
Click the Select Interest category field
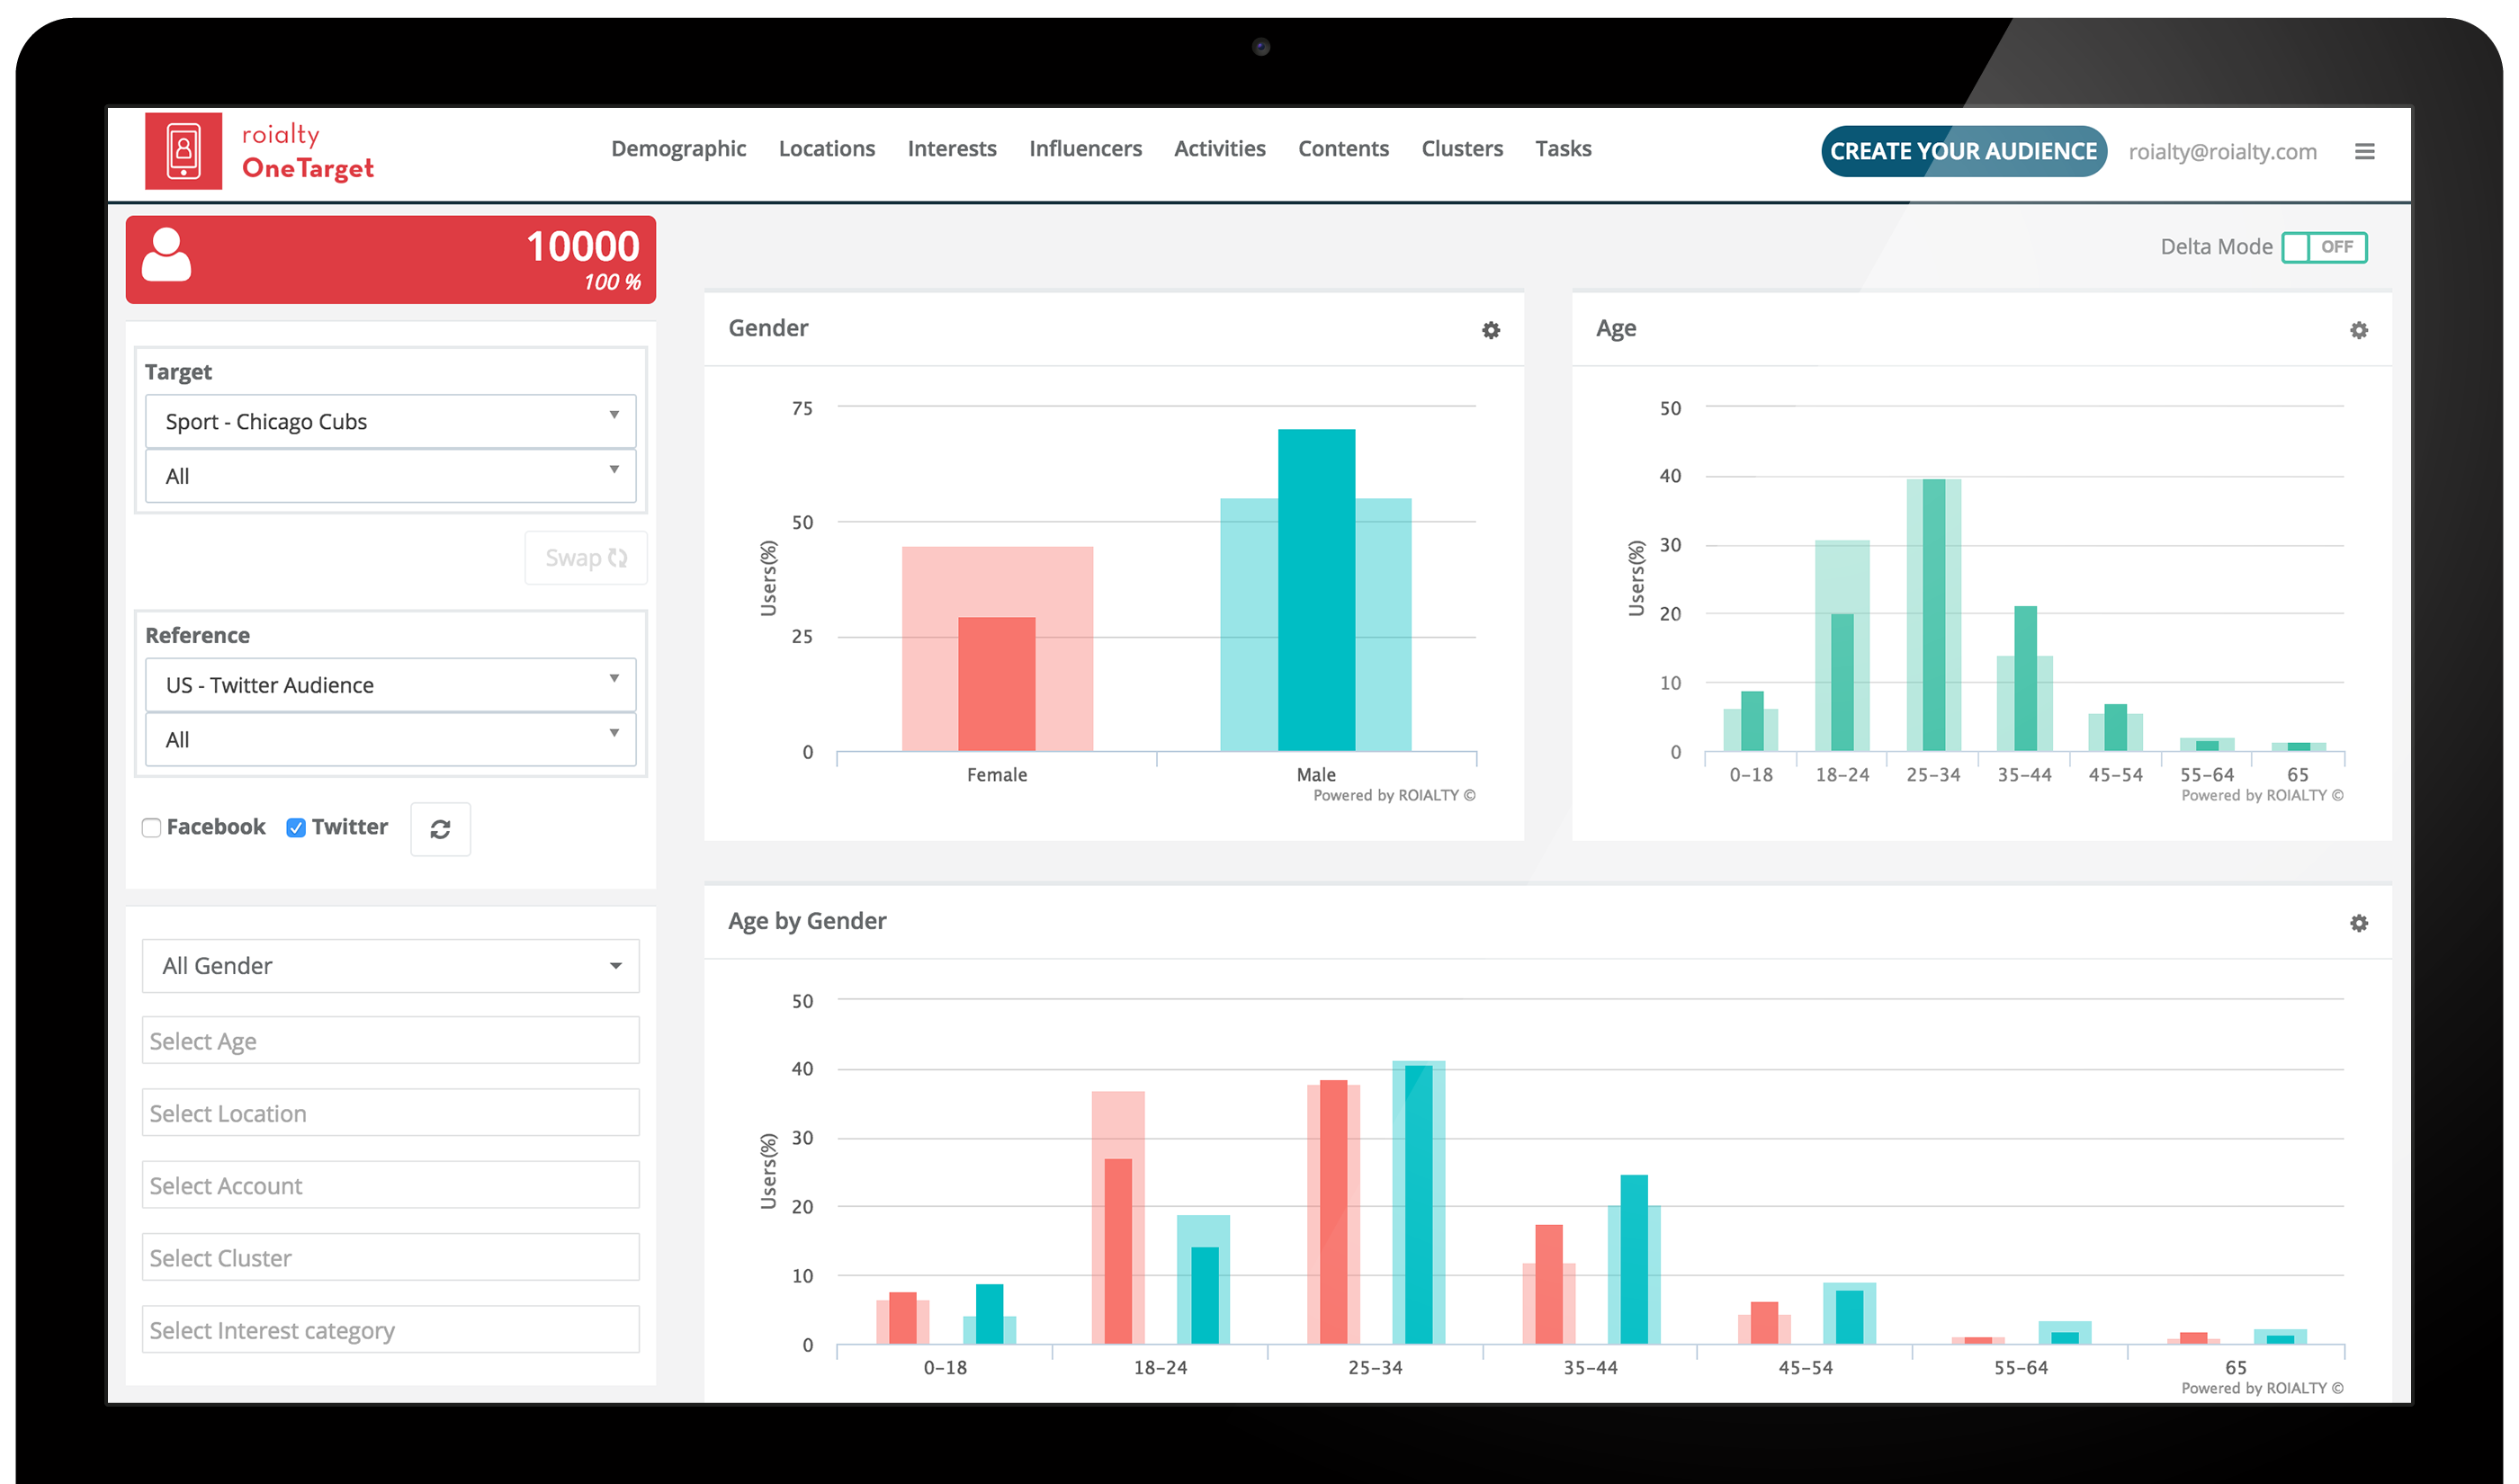pyautogui.click(x=390, y=1330)
